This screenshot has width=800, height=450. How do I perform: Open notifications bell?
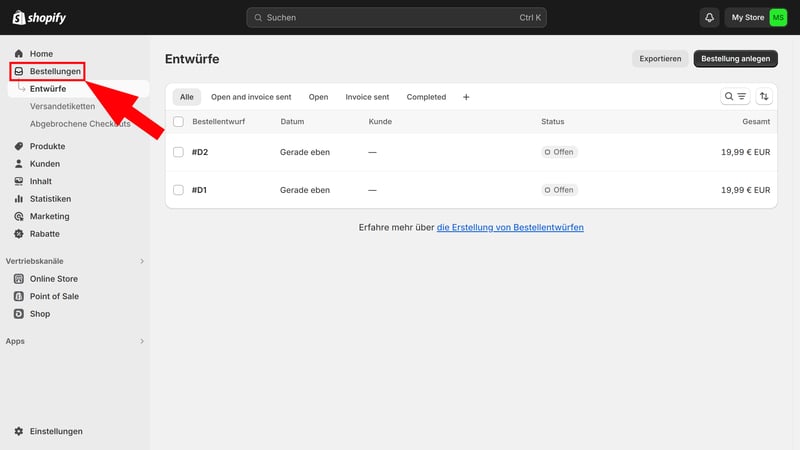[x=710, y=17]
